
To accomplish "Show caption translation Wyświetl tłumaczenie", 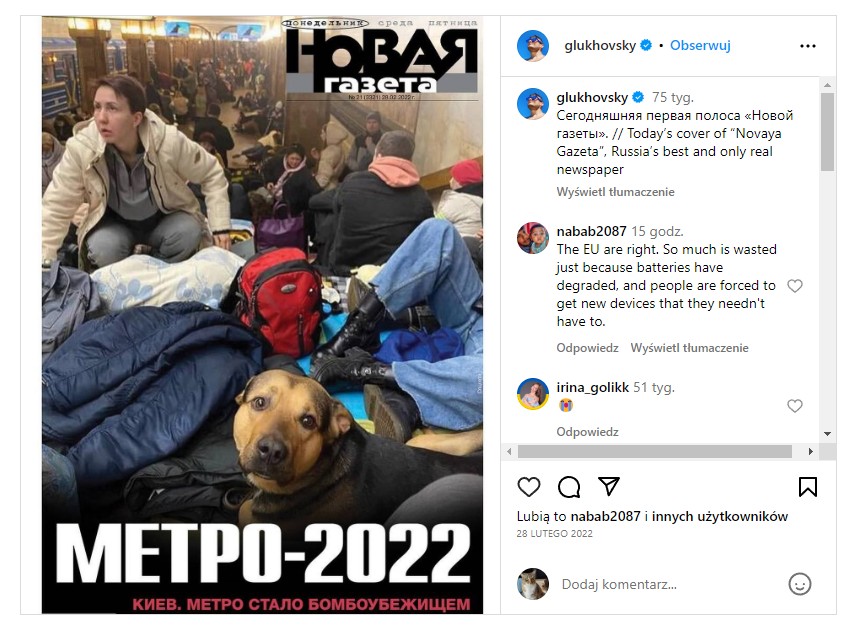I will (615, 192).
